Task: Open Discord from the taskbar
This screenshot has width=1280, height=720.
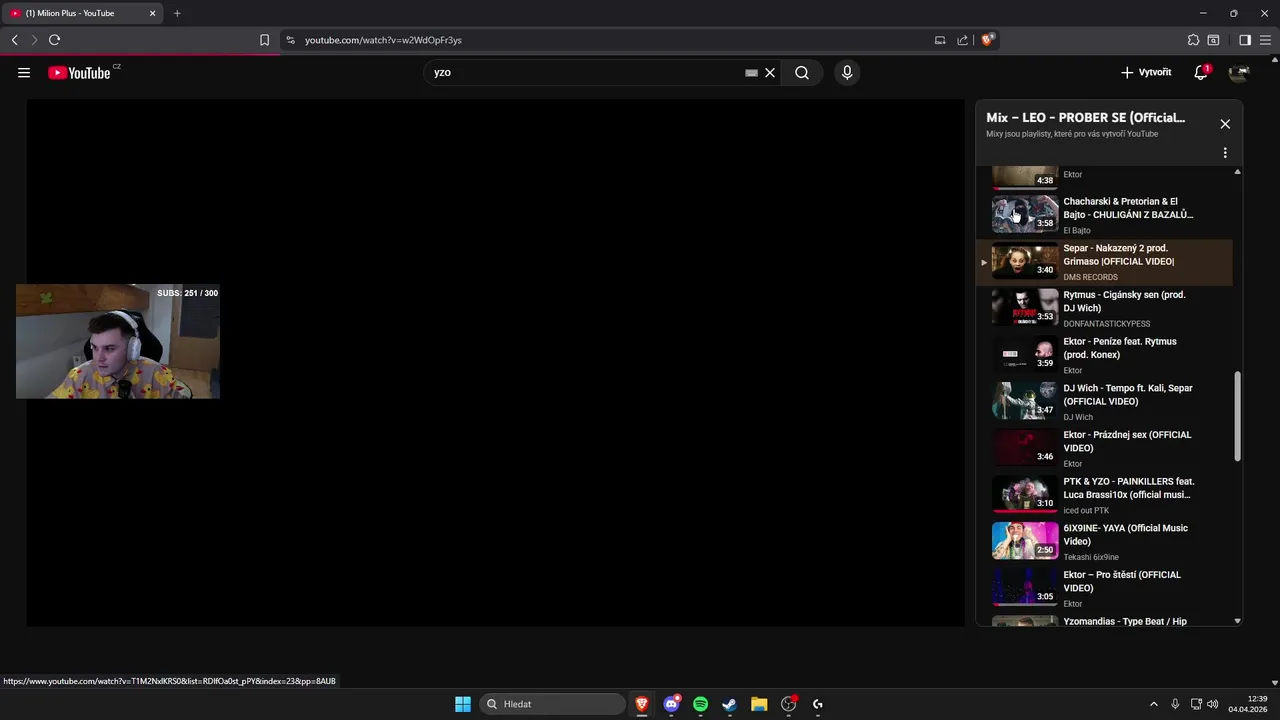Action: pyautogui.click(x=672, y=704)
